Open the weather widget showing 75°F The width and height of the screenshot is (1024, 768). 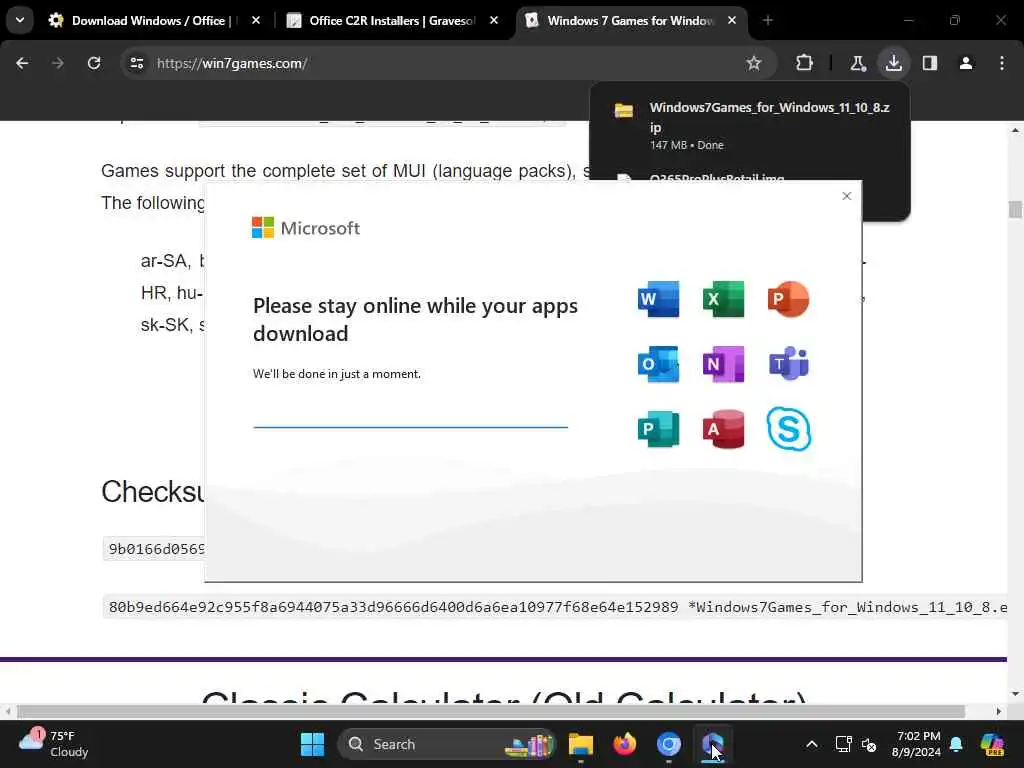pos(54,744)
